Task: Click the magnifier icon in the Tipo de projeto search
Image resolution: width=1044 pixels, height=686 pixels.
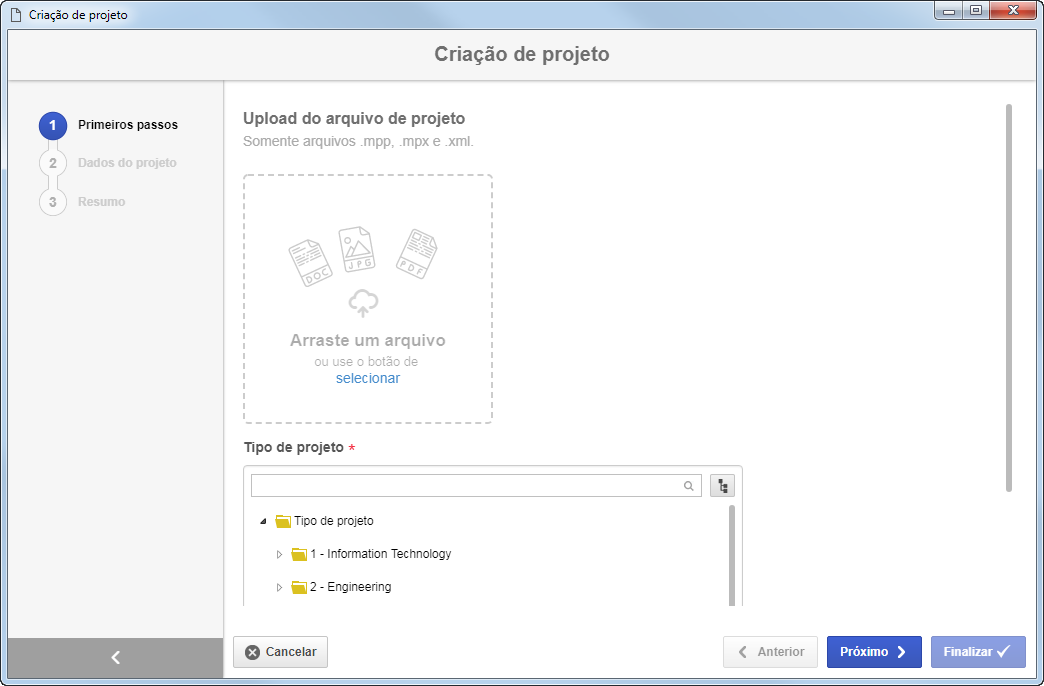Action: (x=688, y=486)
